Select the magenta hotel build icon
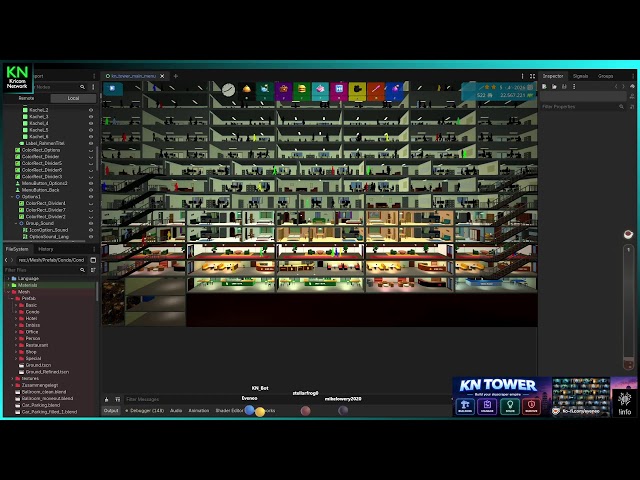640x480 pixels. click(339, 90)
